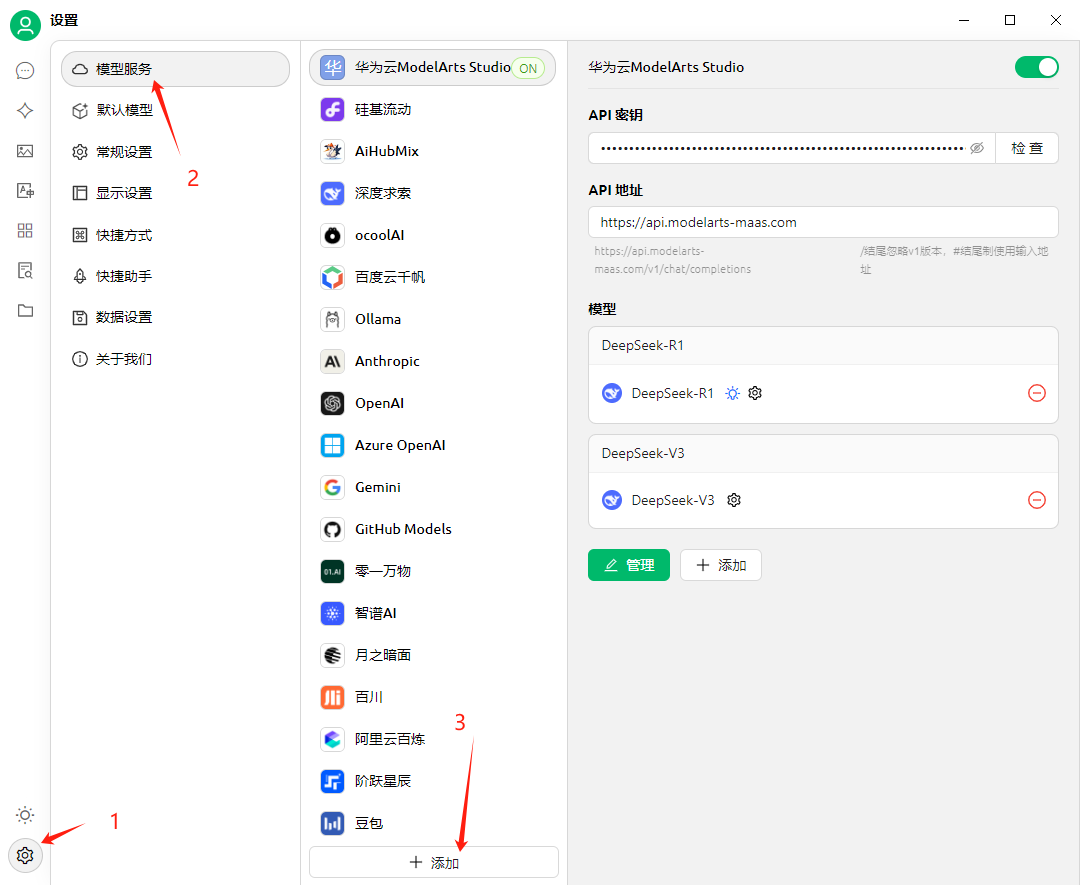The width and height of the screenshot is (1080, 885).
Task: Select the 豆包 provider
Action: pos(433,824)
